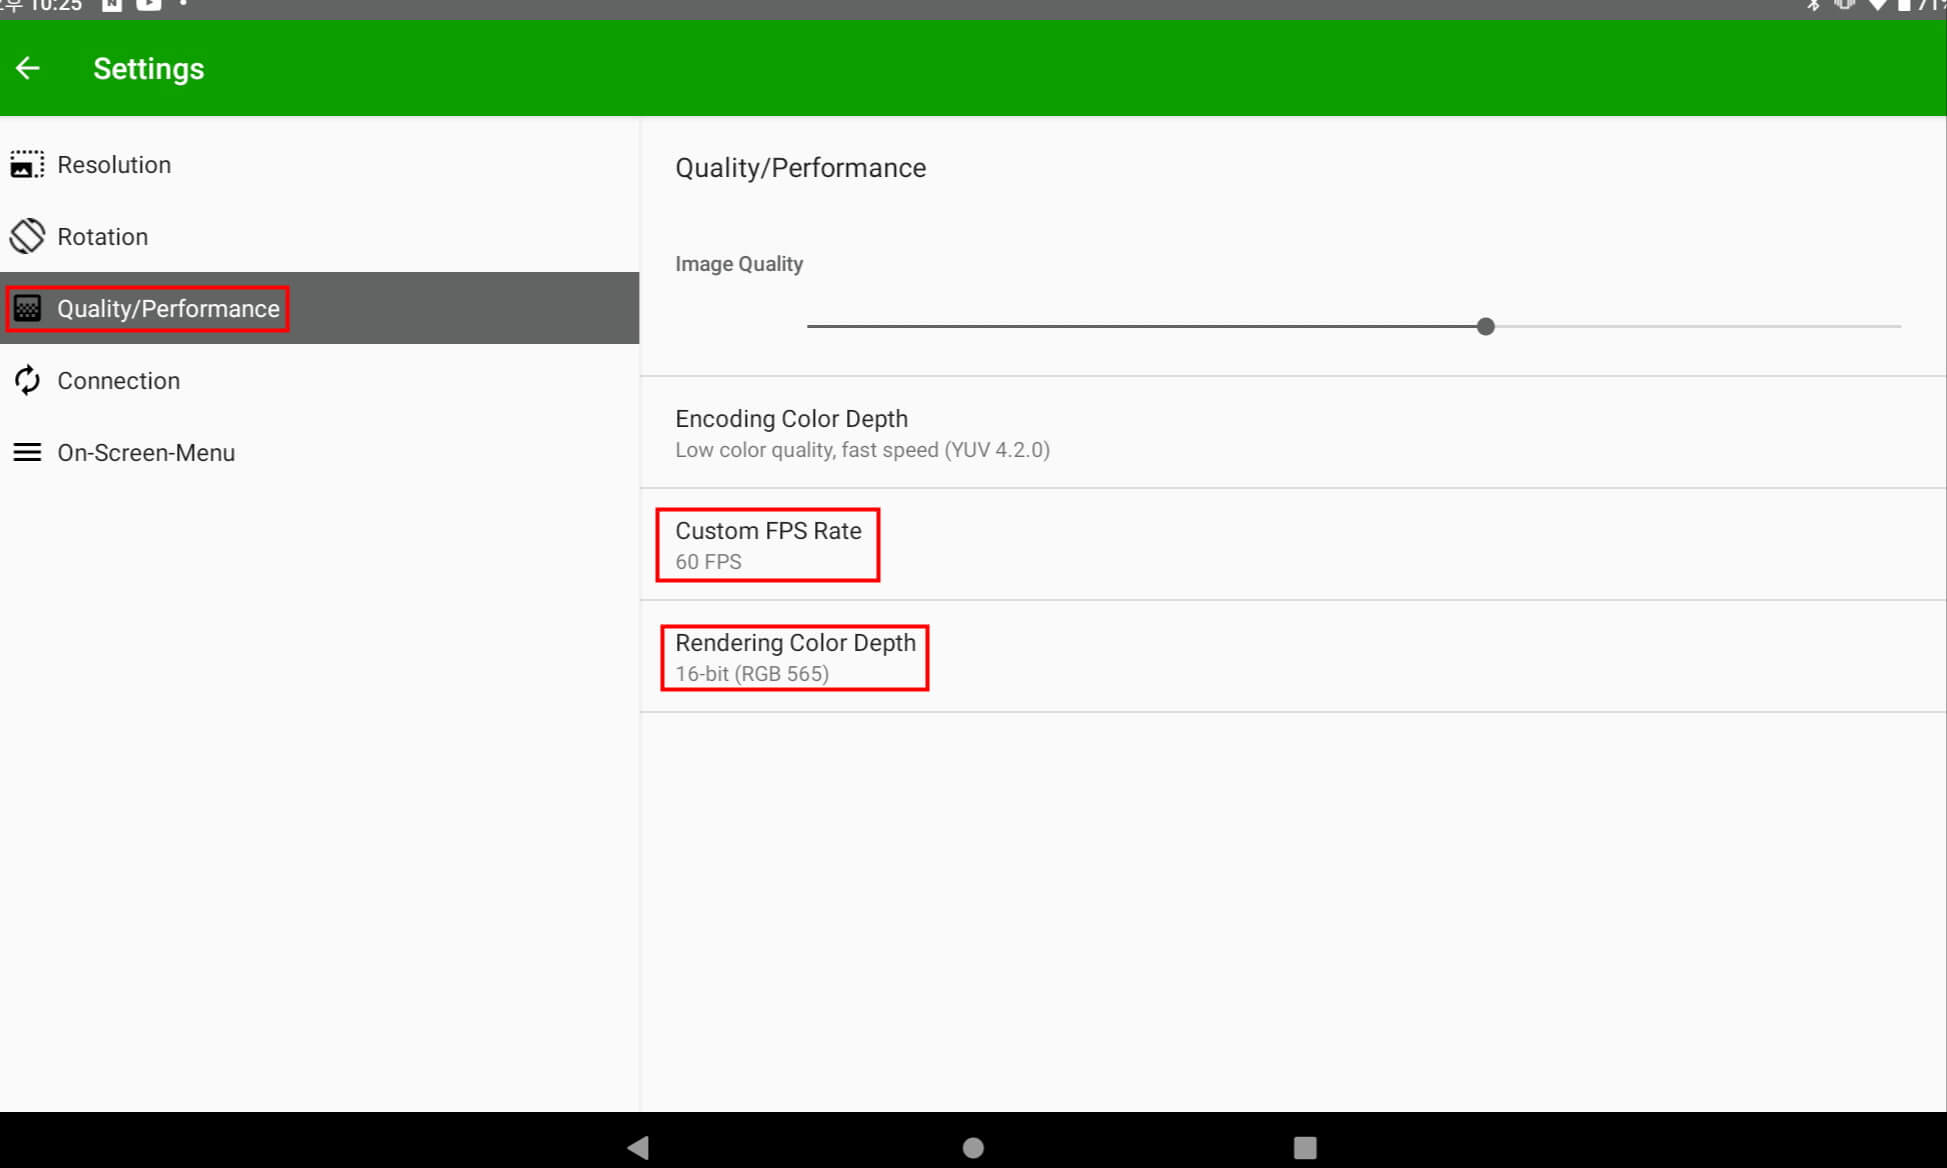Click the 60 FPS value text

708,562
